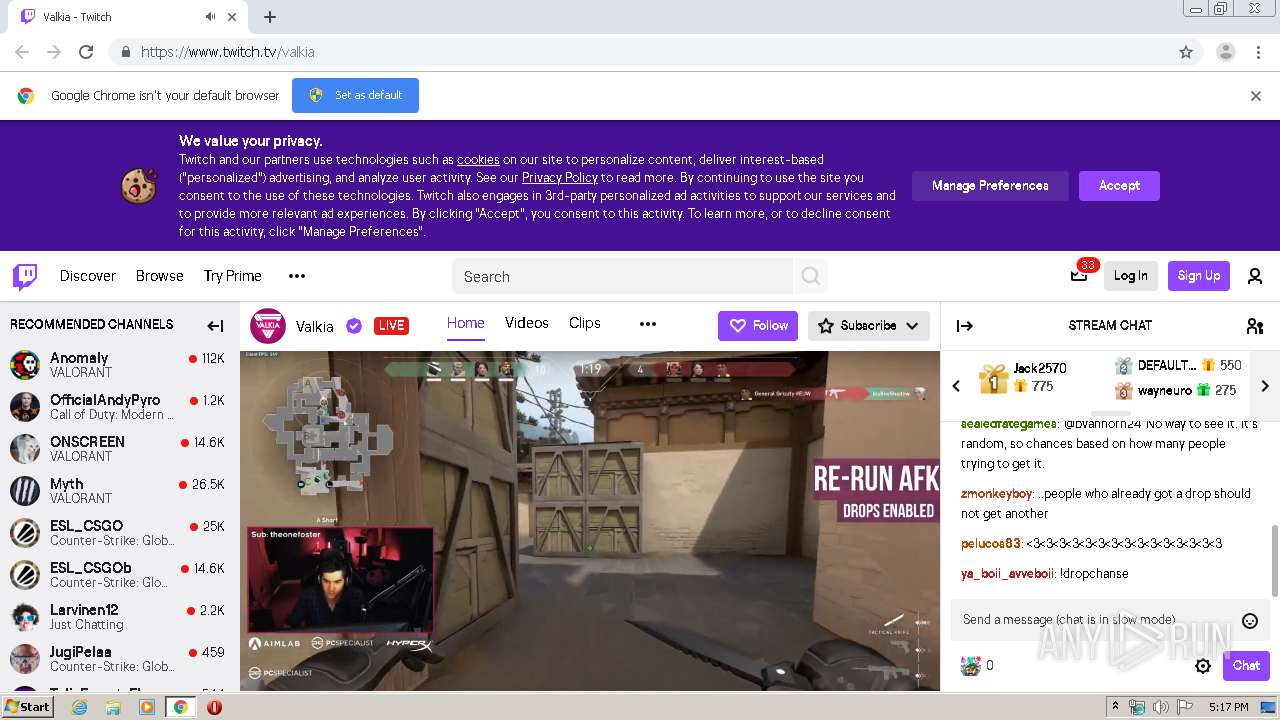Screen dimensions: 1280x720
Task: Bookmark this page with the star icon
Action: tap(1186, 52)
